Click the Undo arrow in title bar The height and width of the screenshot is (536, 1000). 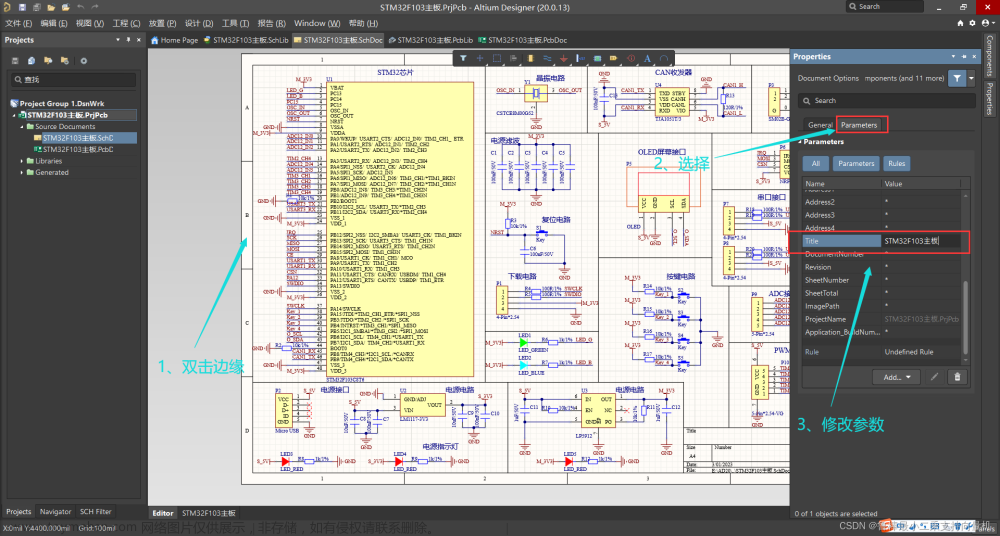[x=81, y=7]
